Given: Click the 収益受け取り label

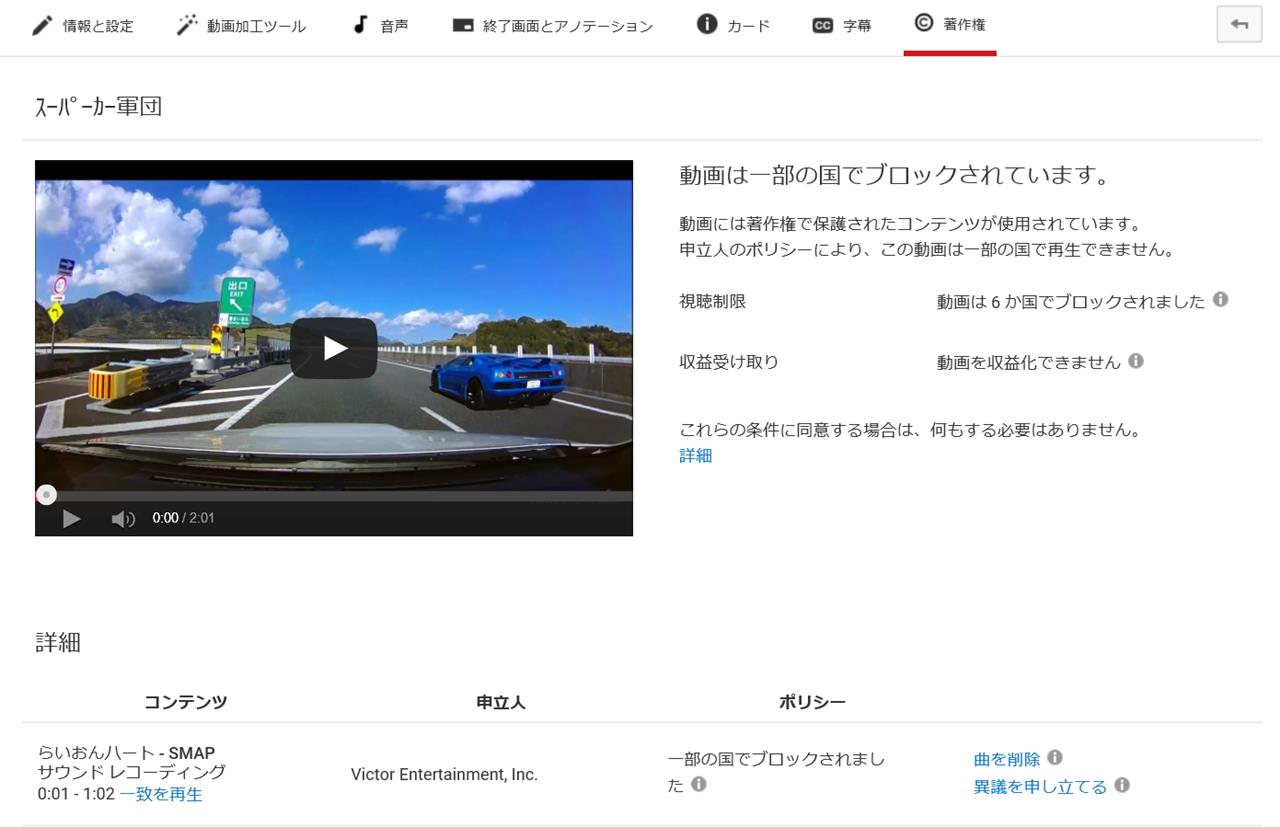Looking at the screenshot, I should pos(729,362).
